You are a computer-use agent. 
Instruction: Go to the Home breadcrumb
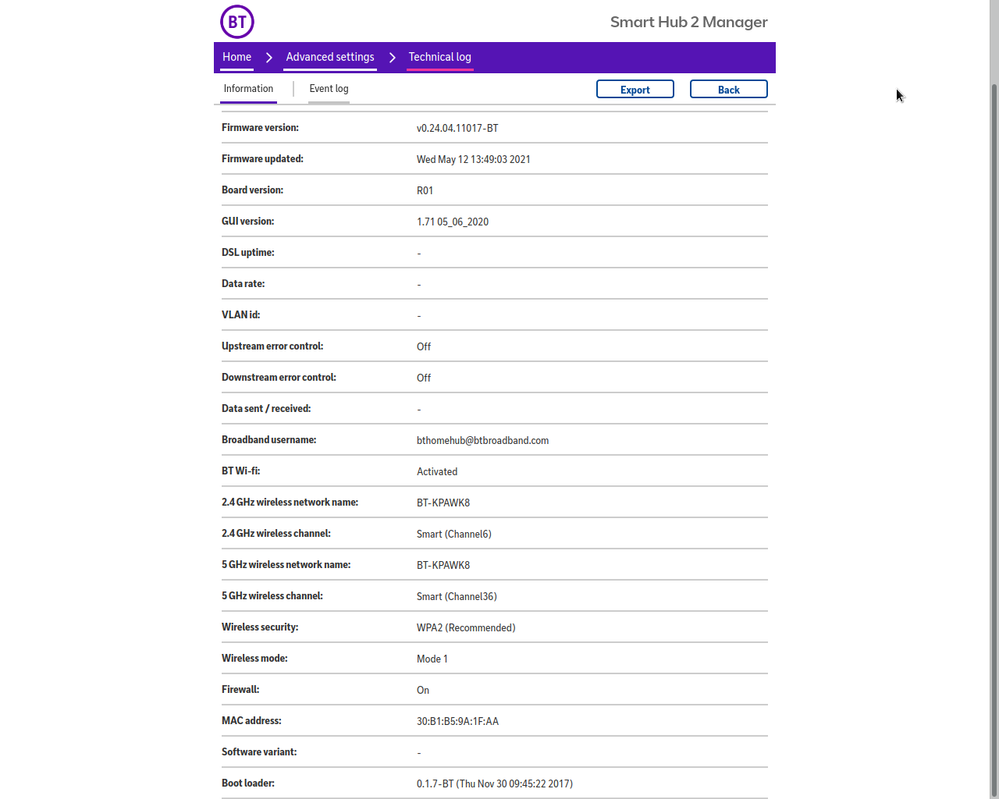pyautogui.click(x=237, y=57)
